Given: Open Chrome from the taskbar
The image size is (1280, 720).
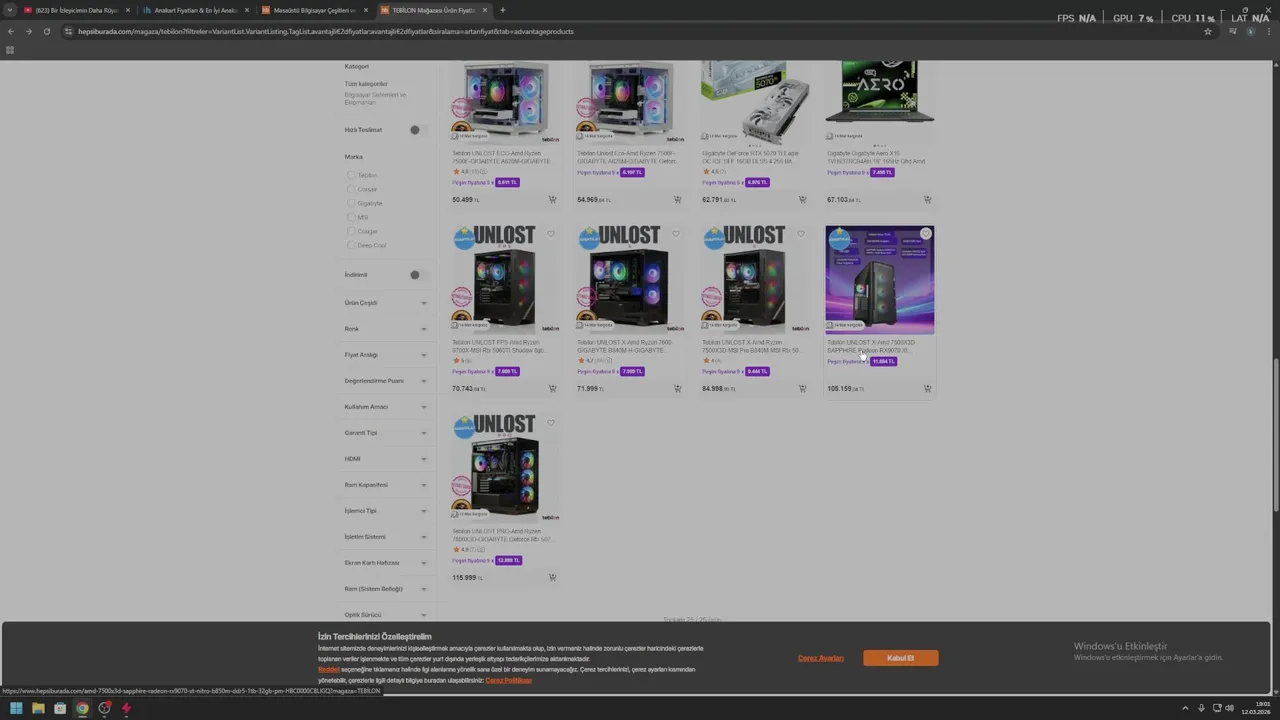Looking at the screenshot, I should 82,708.
